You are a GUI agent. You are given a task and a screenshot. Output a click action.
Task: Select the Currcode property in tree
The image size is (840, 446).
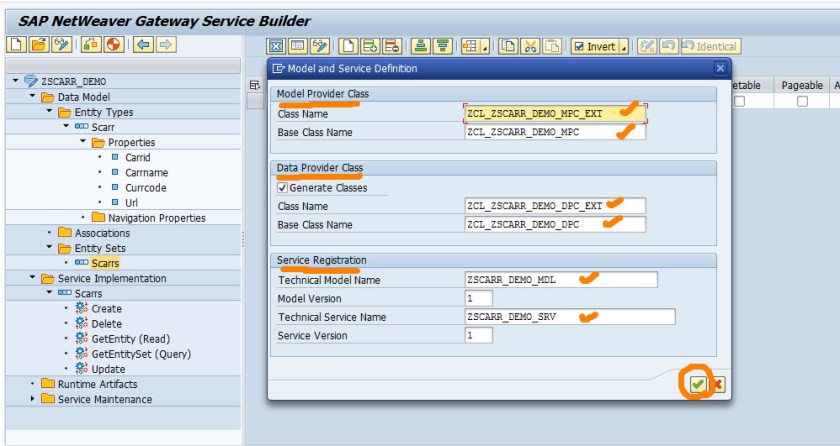pos(146,188)
